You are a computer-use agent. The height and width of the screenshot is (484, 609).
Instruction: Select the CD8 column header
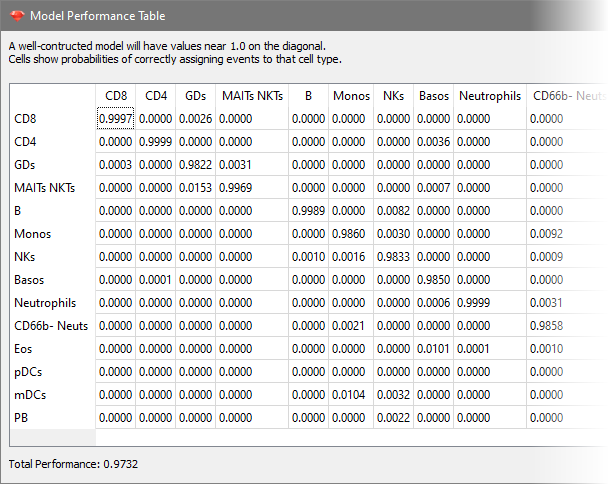[x=116, y=96]
